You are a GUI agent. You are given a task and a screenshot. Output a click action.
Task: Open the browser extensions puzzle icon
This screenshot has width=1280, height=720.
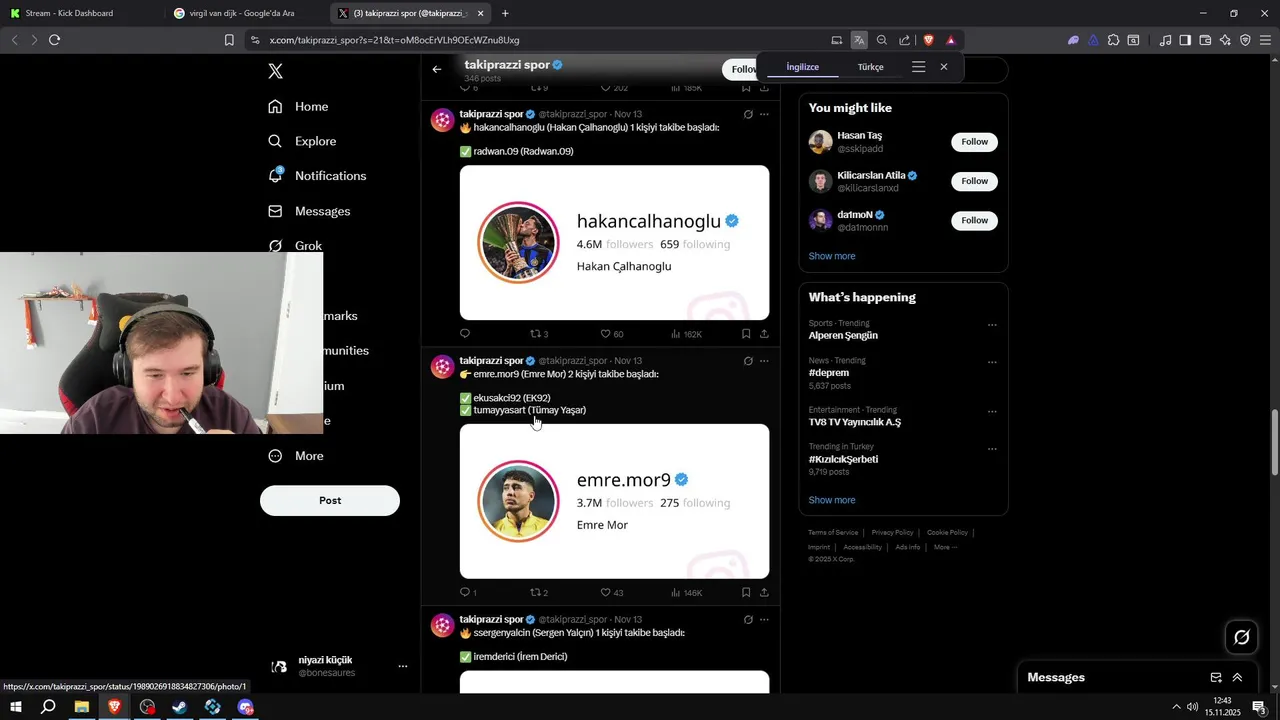(1113, 40)
